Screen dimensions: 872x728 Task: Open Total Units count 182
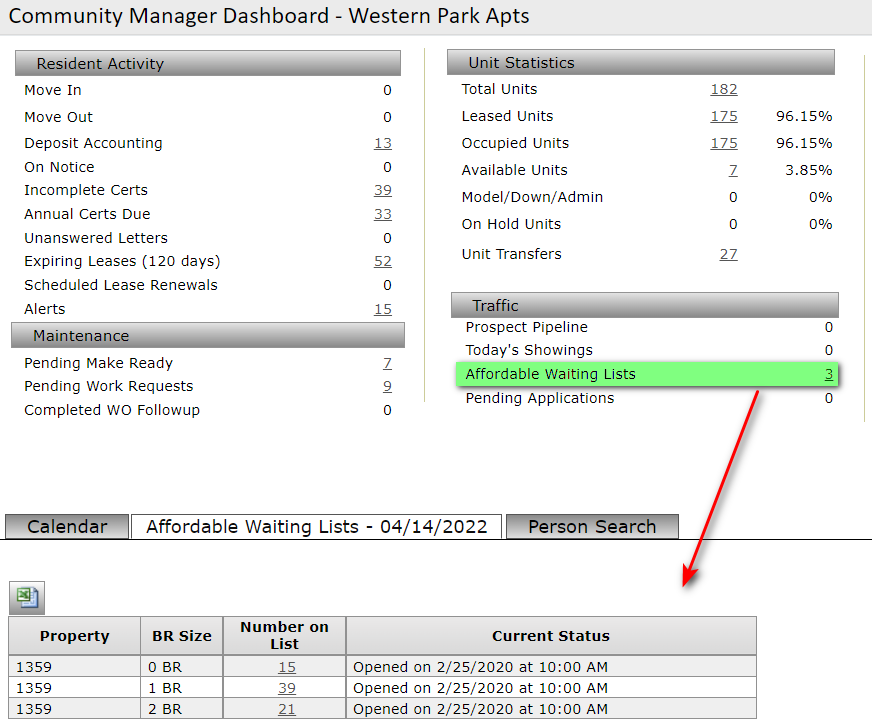click(x=724, y=90)
